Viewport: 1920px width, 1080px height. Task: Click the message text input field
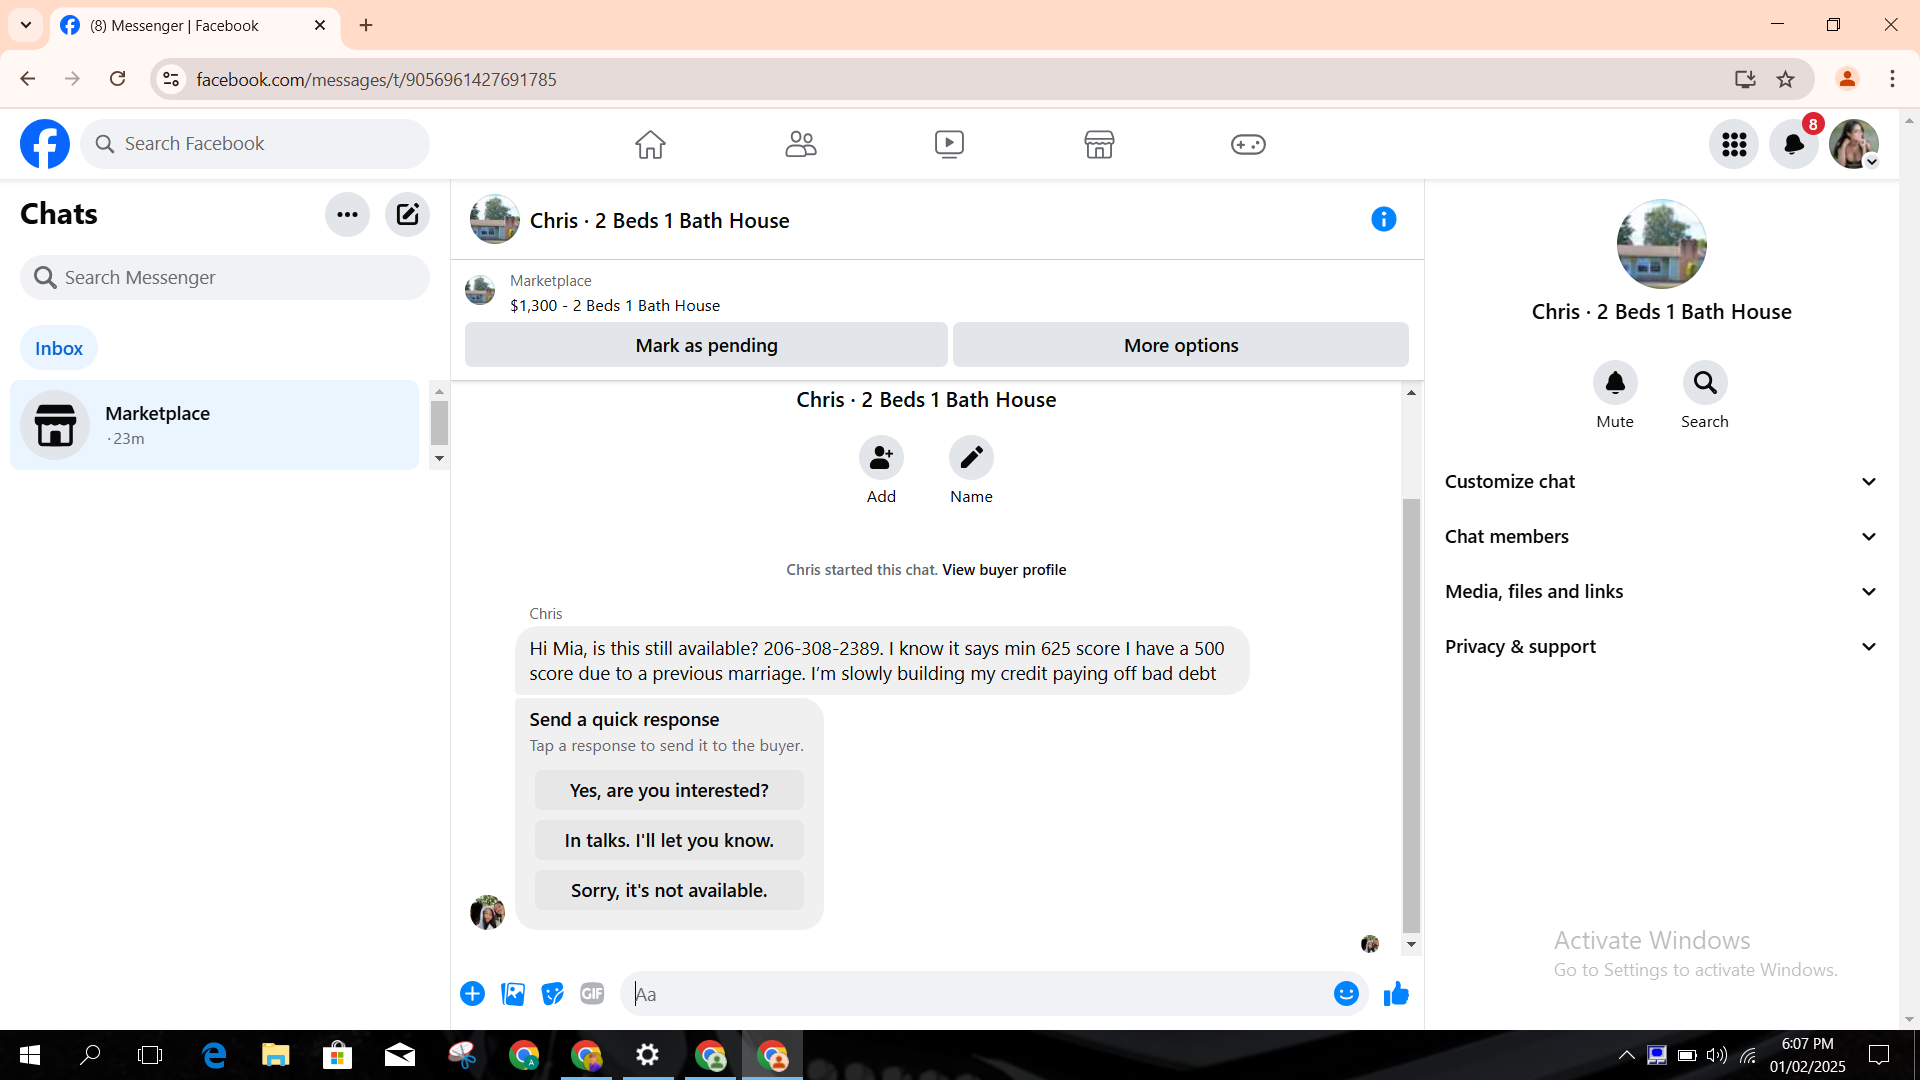[980, 994]
